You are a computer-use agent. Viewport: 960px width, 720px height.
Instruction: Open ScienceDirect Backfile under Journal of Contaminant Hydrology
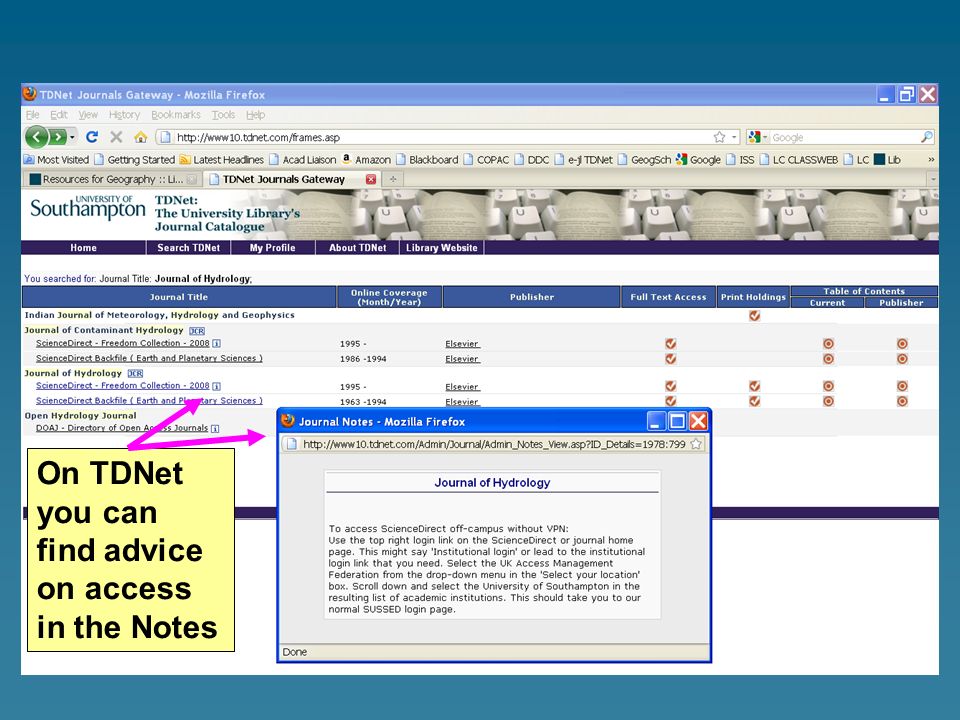click(x=149, y=358)
